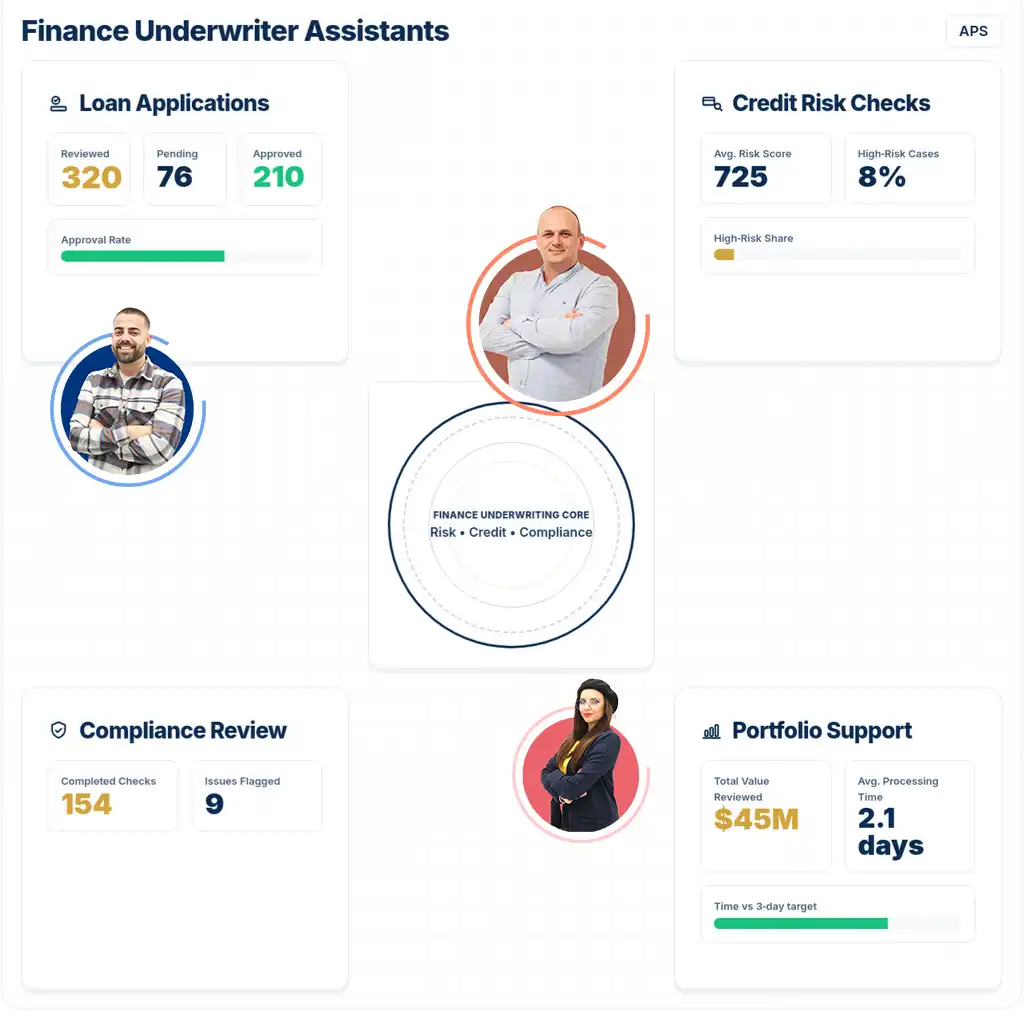This screenshot has height=1024, width=1024.
Task: Open the Total Value Reviewed $45M card
Action: (x=766, y=815)
